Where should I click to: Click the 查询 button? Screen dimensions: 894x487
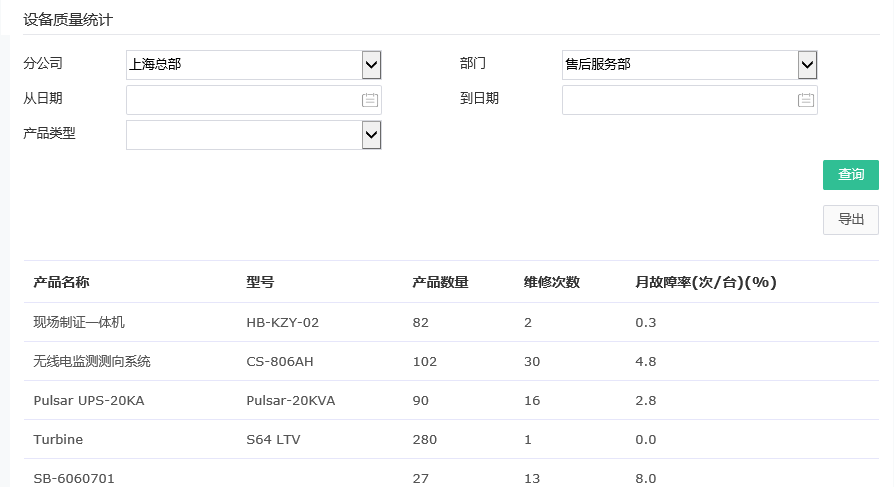tap(851, 174)
